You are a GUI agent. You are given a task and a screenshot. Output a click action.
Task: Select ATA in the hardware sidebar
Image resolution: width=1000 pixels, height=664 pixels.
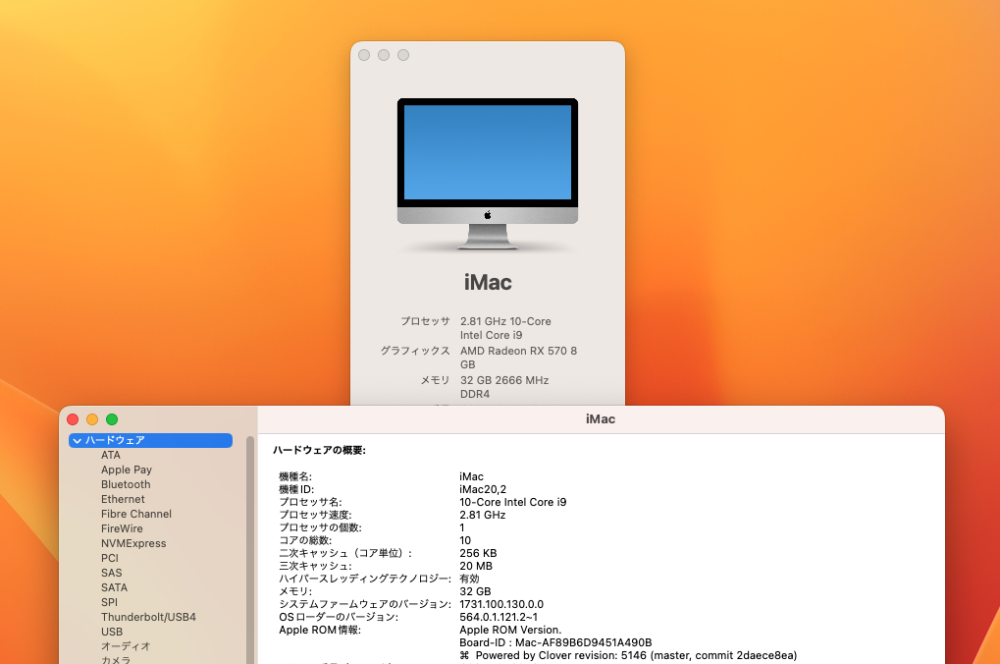(110, 455)
